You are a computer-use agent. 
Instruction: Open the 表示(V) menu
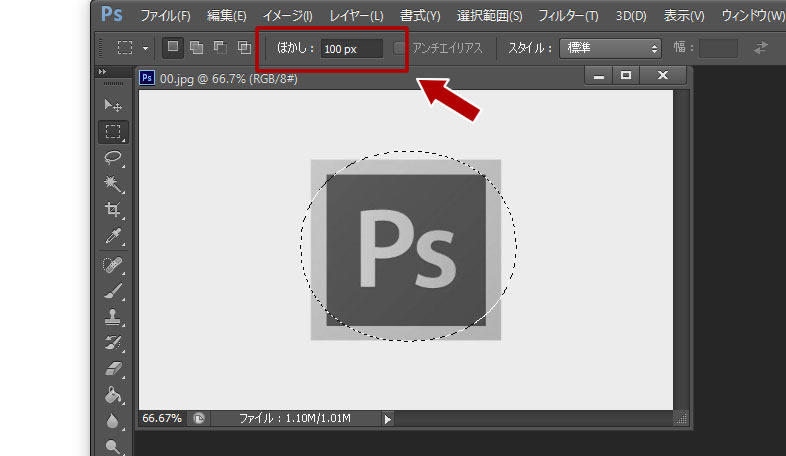[684, 16]
